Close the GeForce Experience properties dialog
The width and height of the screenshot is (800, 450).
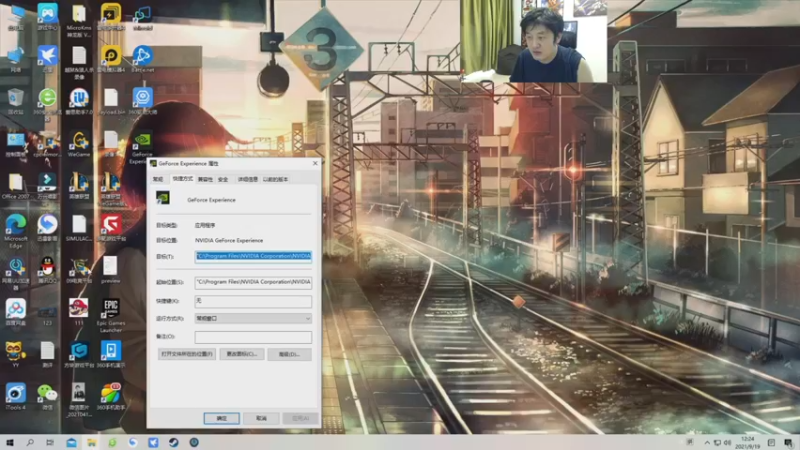point(315,163)
